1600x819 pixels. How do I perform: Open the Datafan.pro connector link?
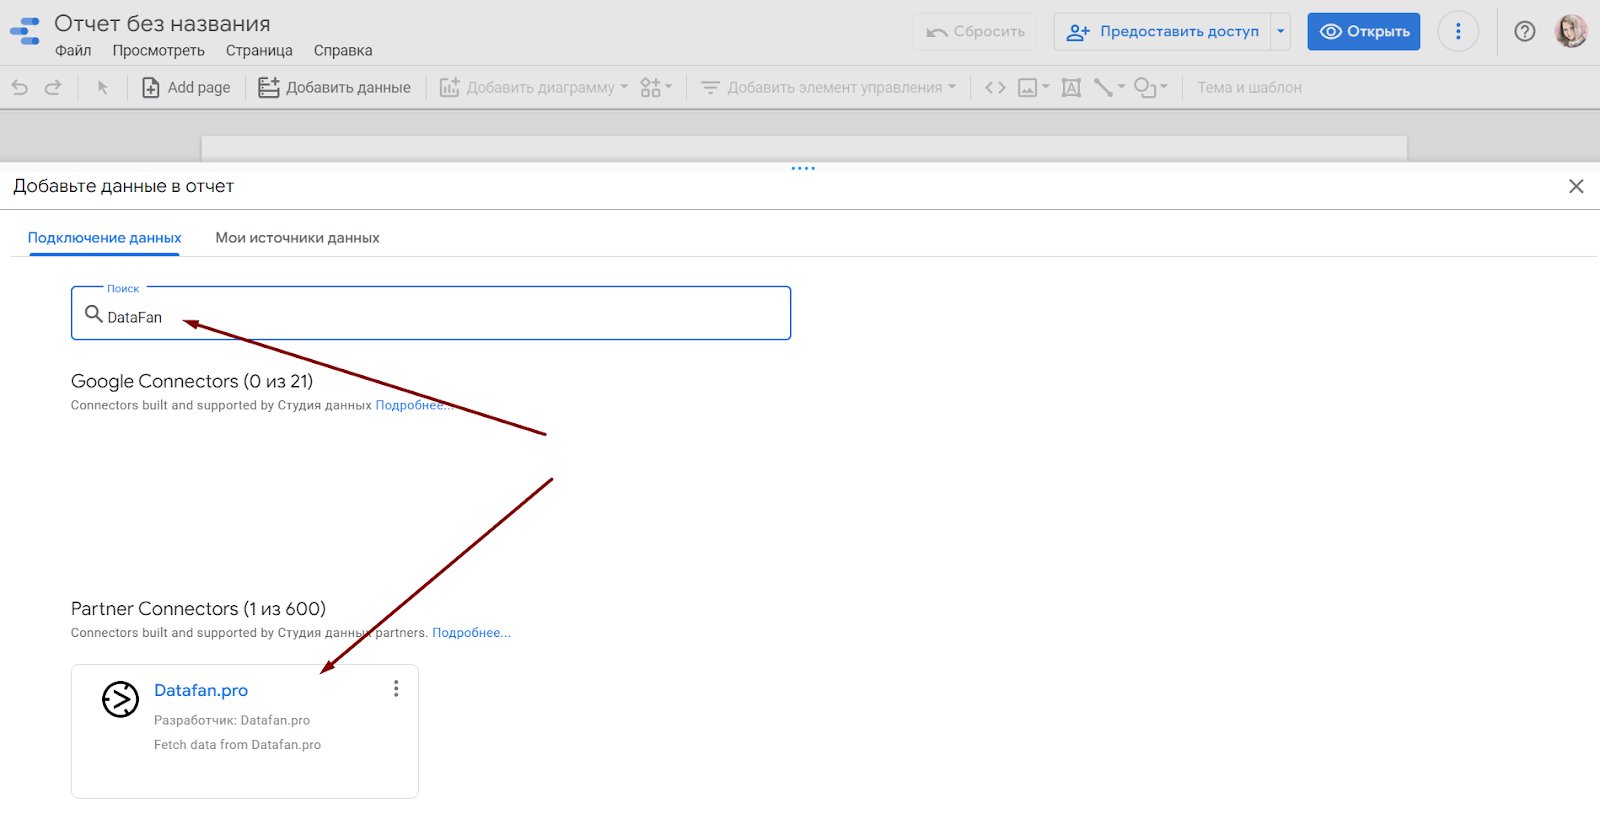(201, 691)
